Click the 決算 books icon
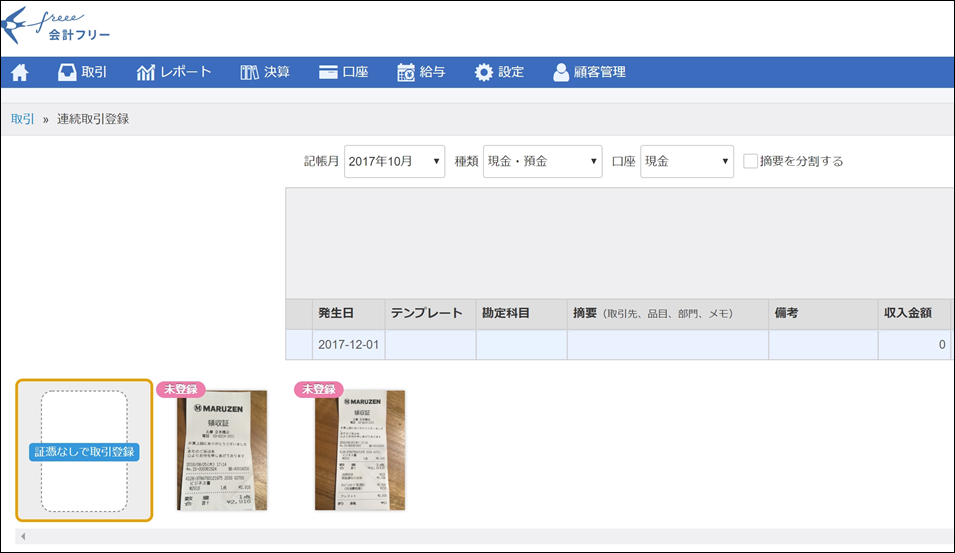The image size is (955, 553). tap(249, 72)
